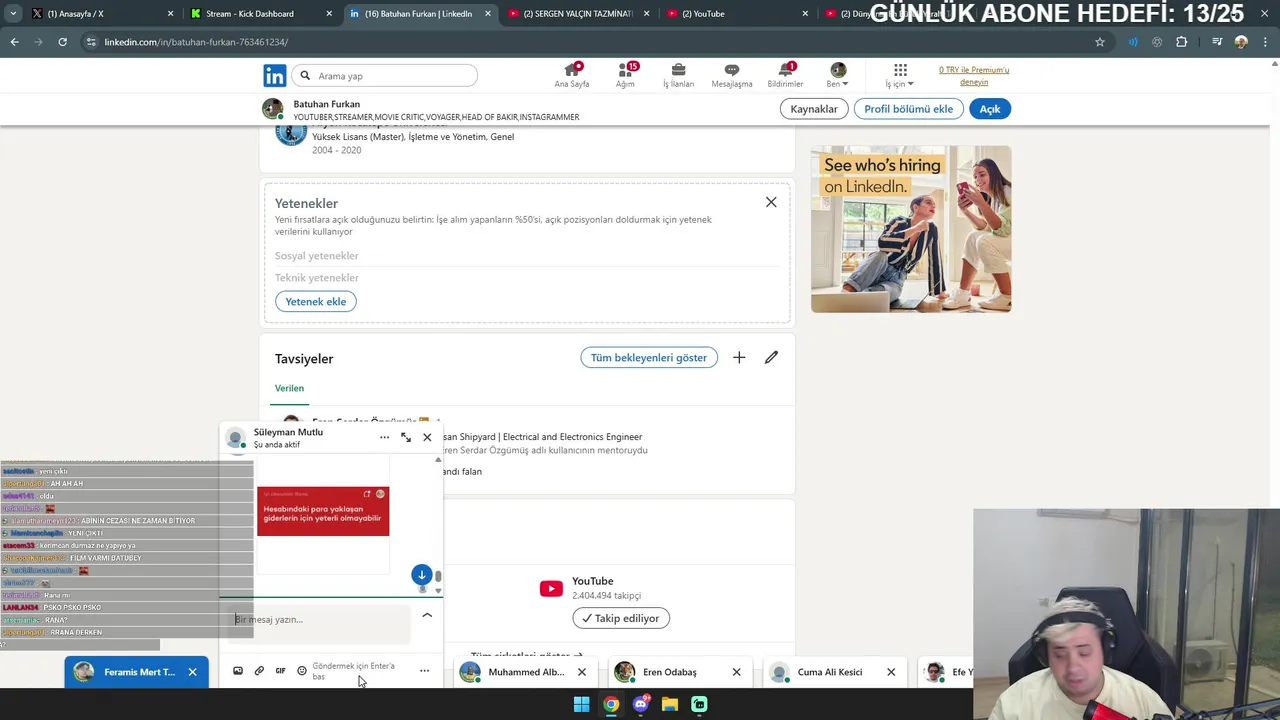
Task: Reload the page with refresh icon
Action: [62, 42]
